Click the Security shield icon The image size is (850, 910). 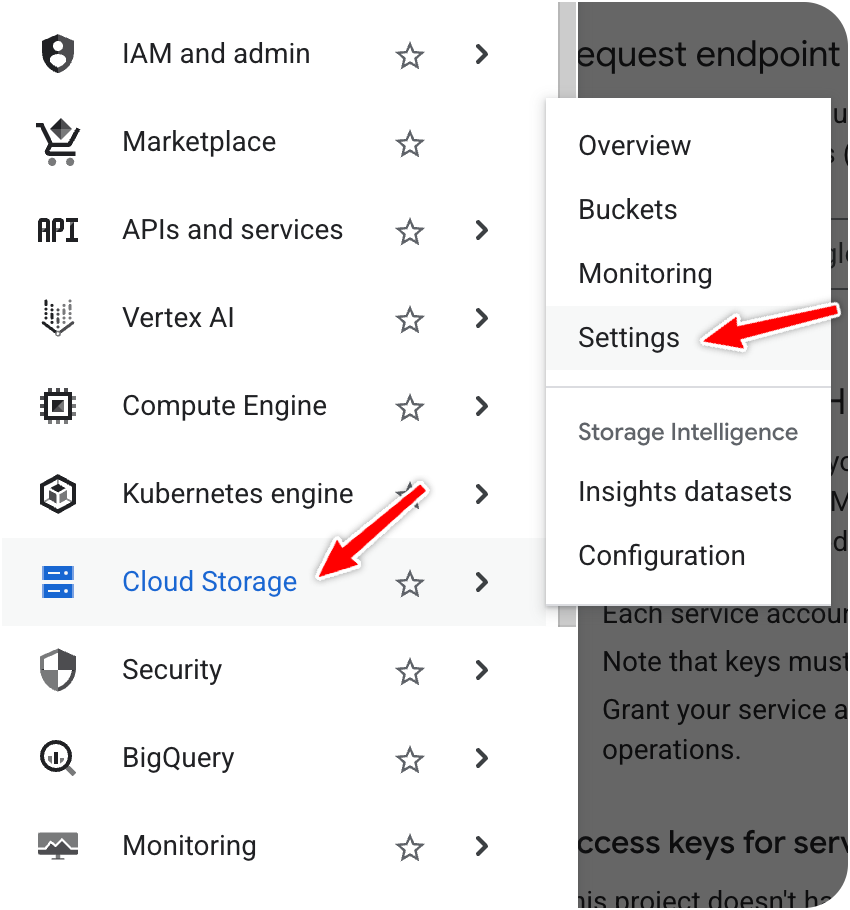[x=58, y=670]
